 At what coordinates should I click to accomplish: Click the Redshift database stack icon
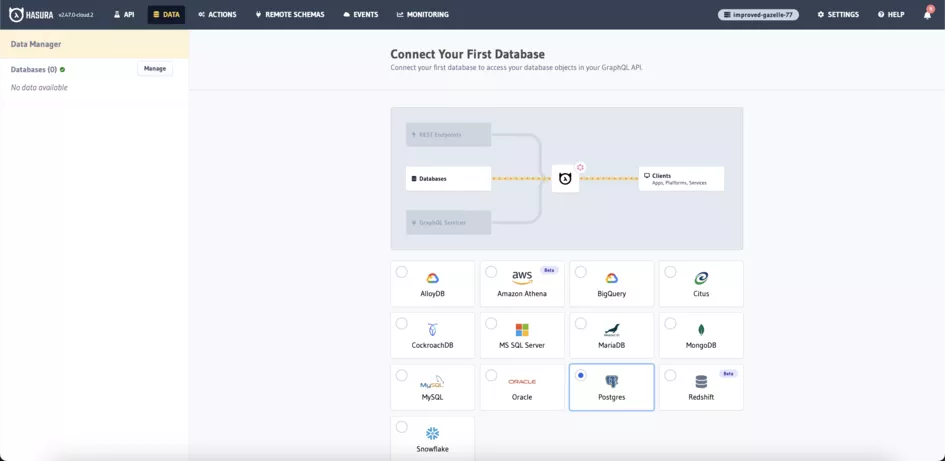701,381
